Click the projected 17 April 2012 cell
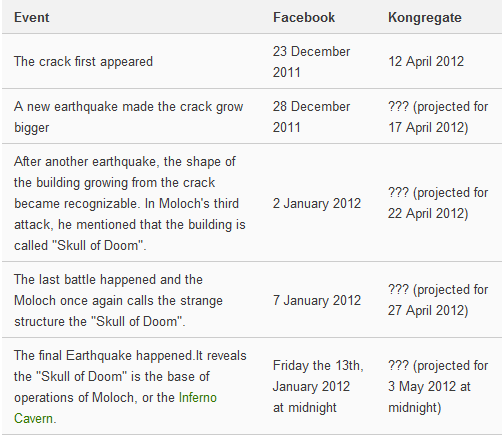The image size is (503, 435). (x=438, y=117)
